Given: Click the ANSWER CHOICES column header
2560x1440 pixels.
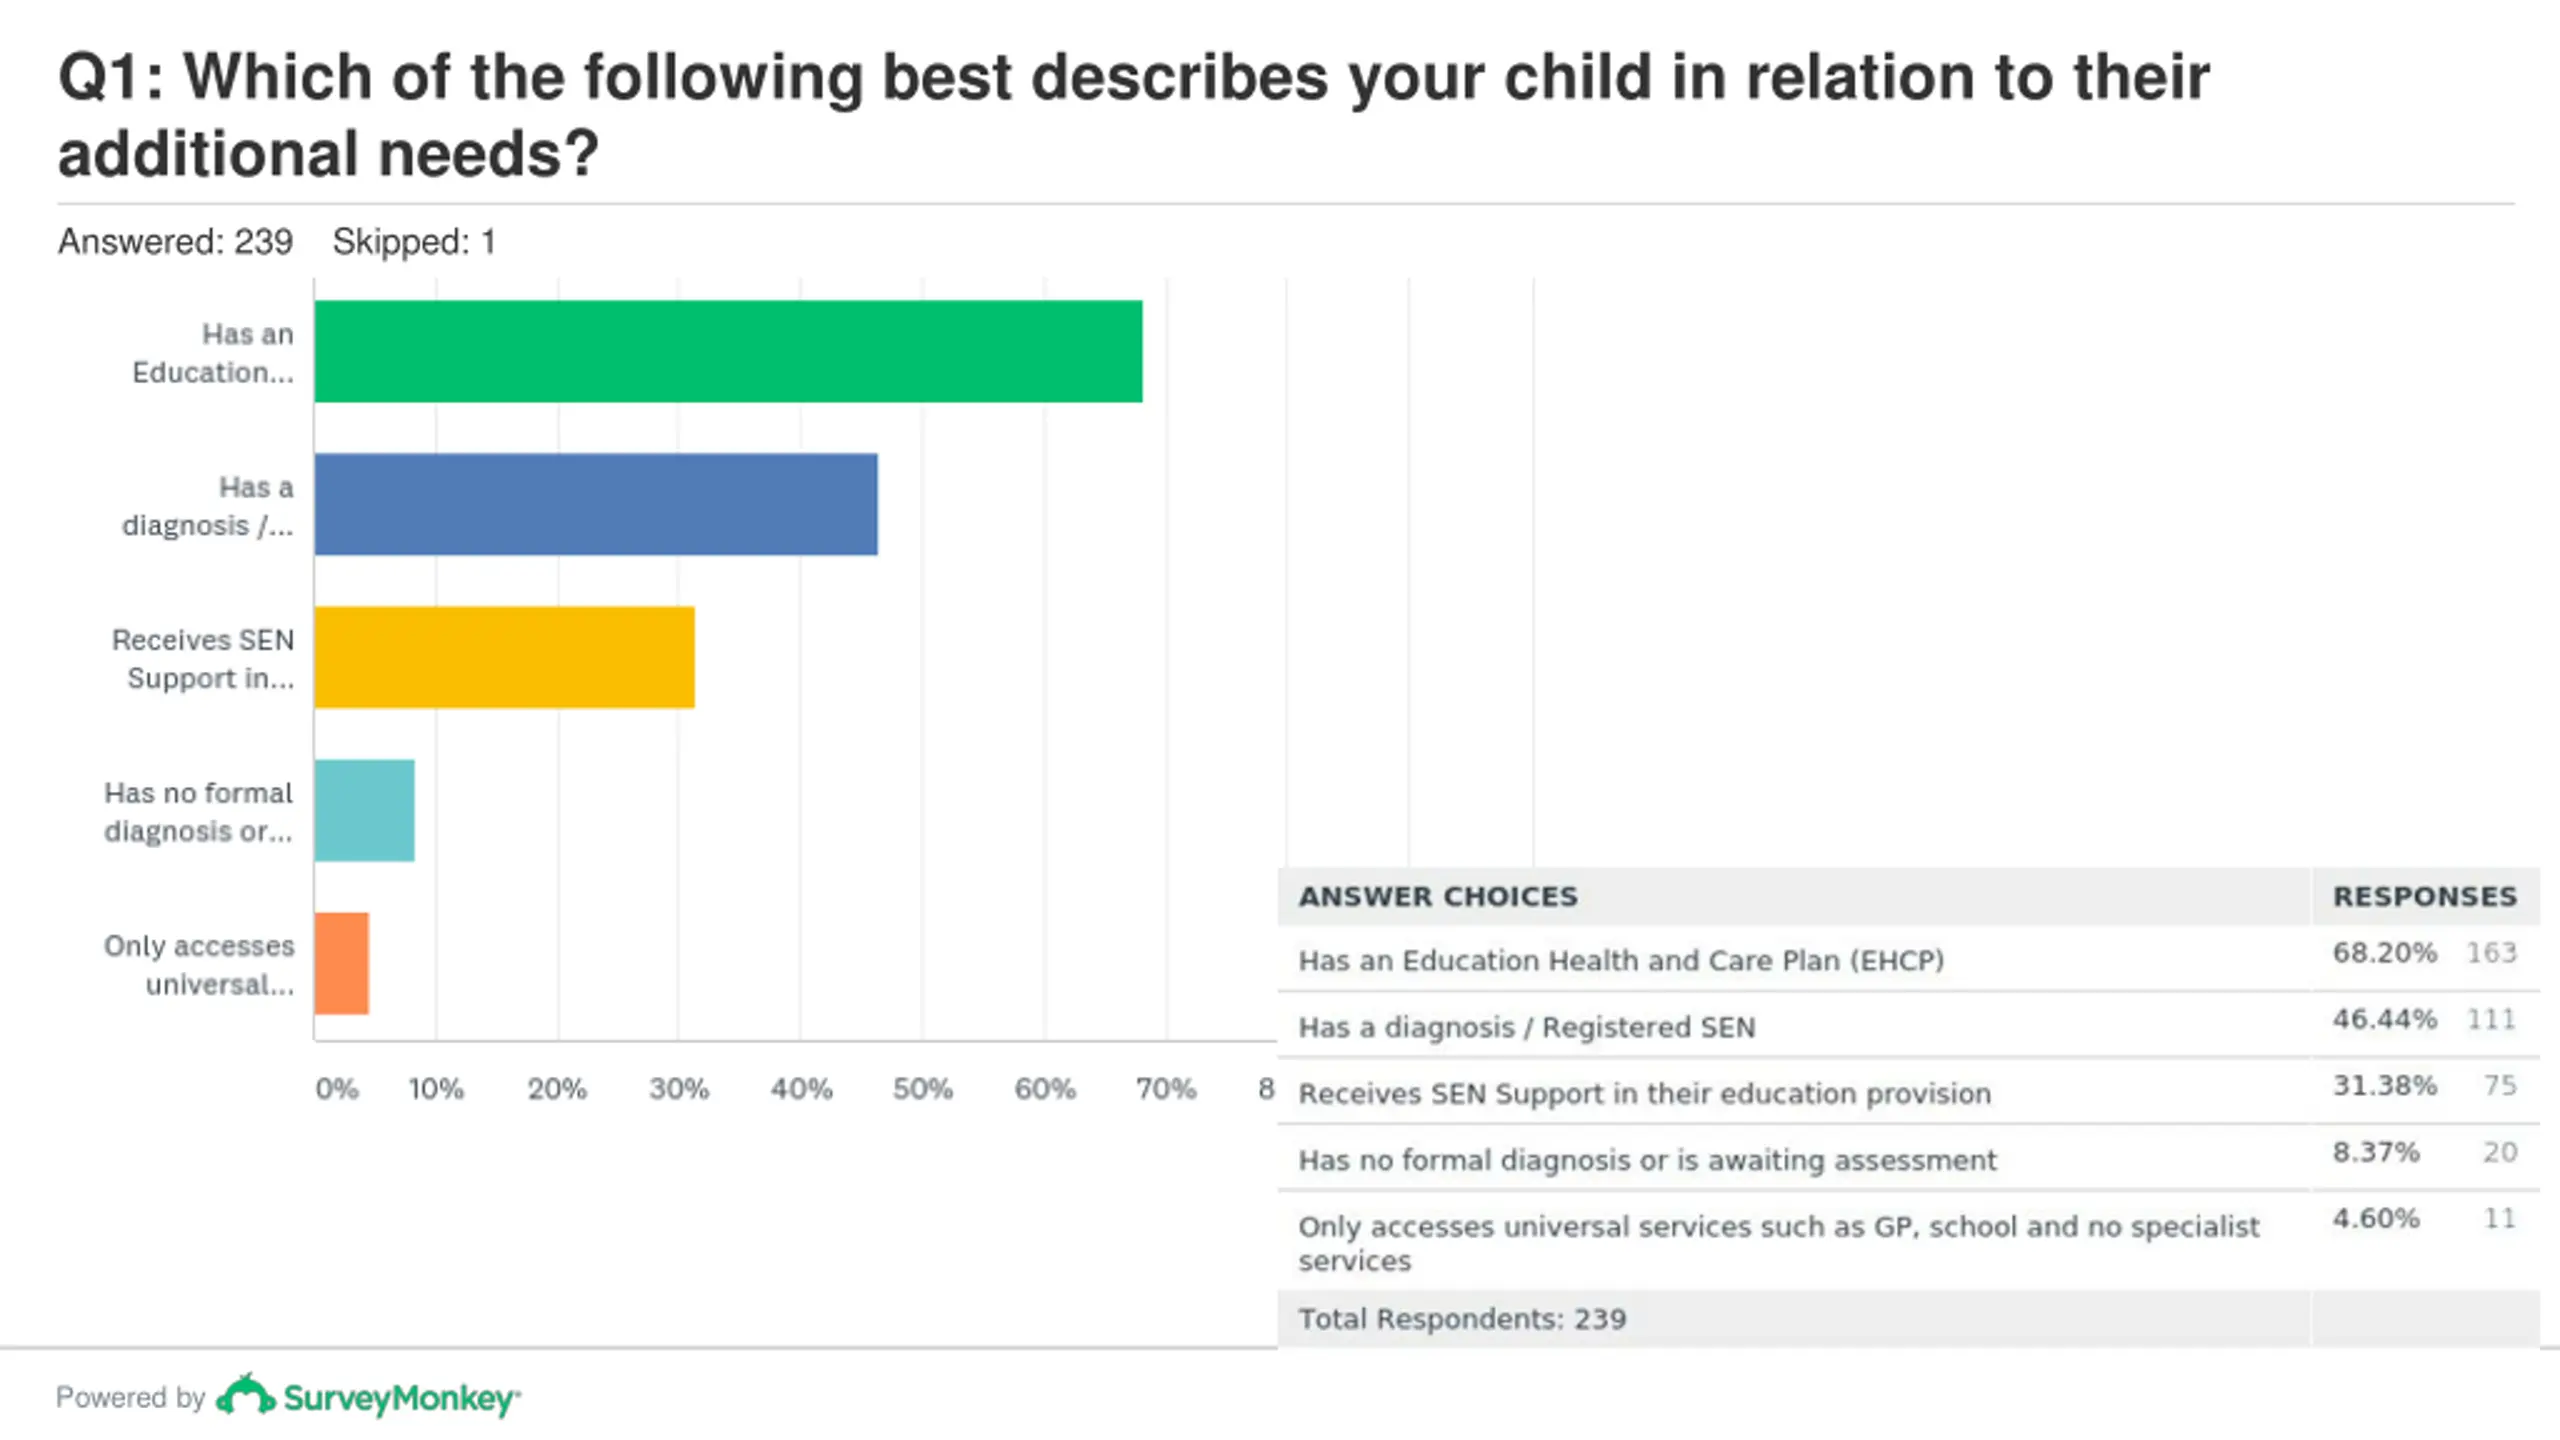Looking at the screenshot, I should pos(1438,897).
